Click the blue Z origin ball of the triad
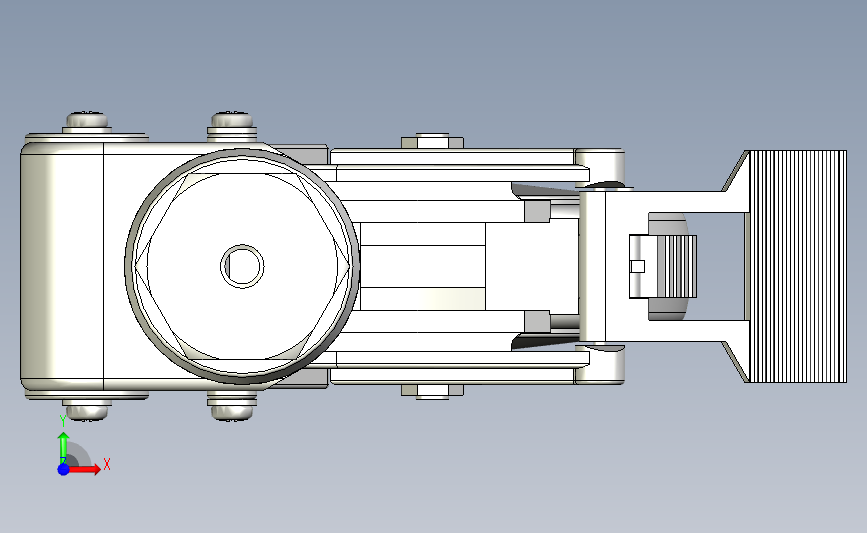This screenshot has width=867, height=533. (64, 469)
